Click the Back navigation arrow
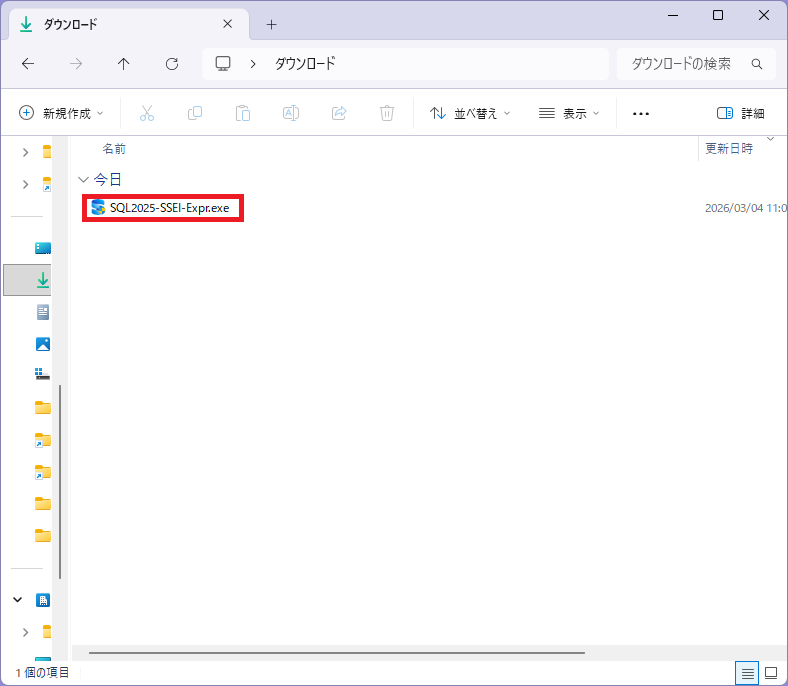Image resolution: width=788 pixels, height=686 pixels. pos(28,64)
